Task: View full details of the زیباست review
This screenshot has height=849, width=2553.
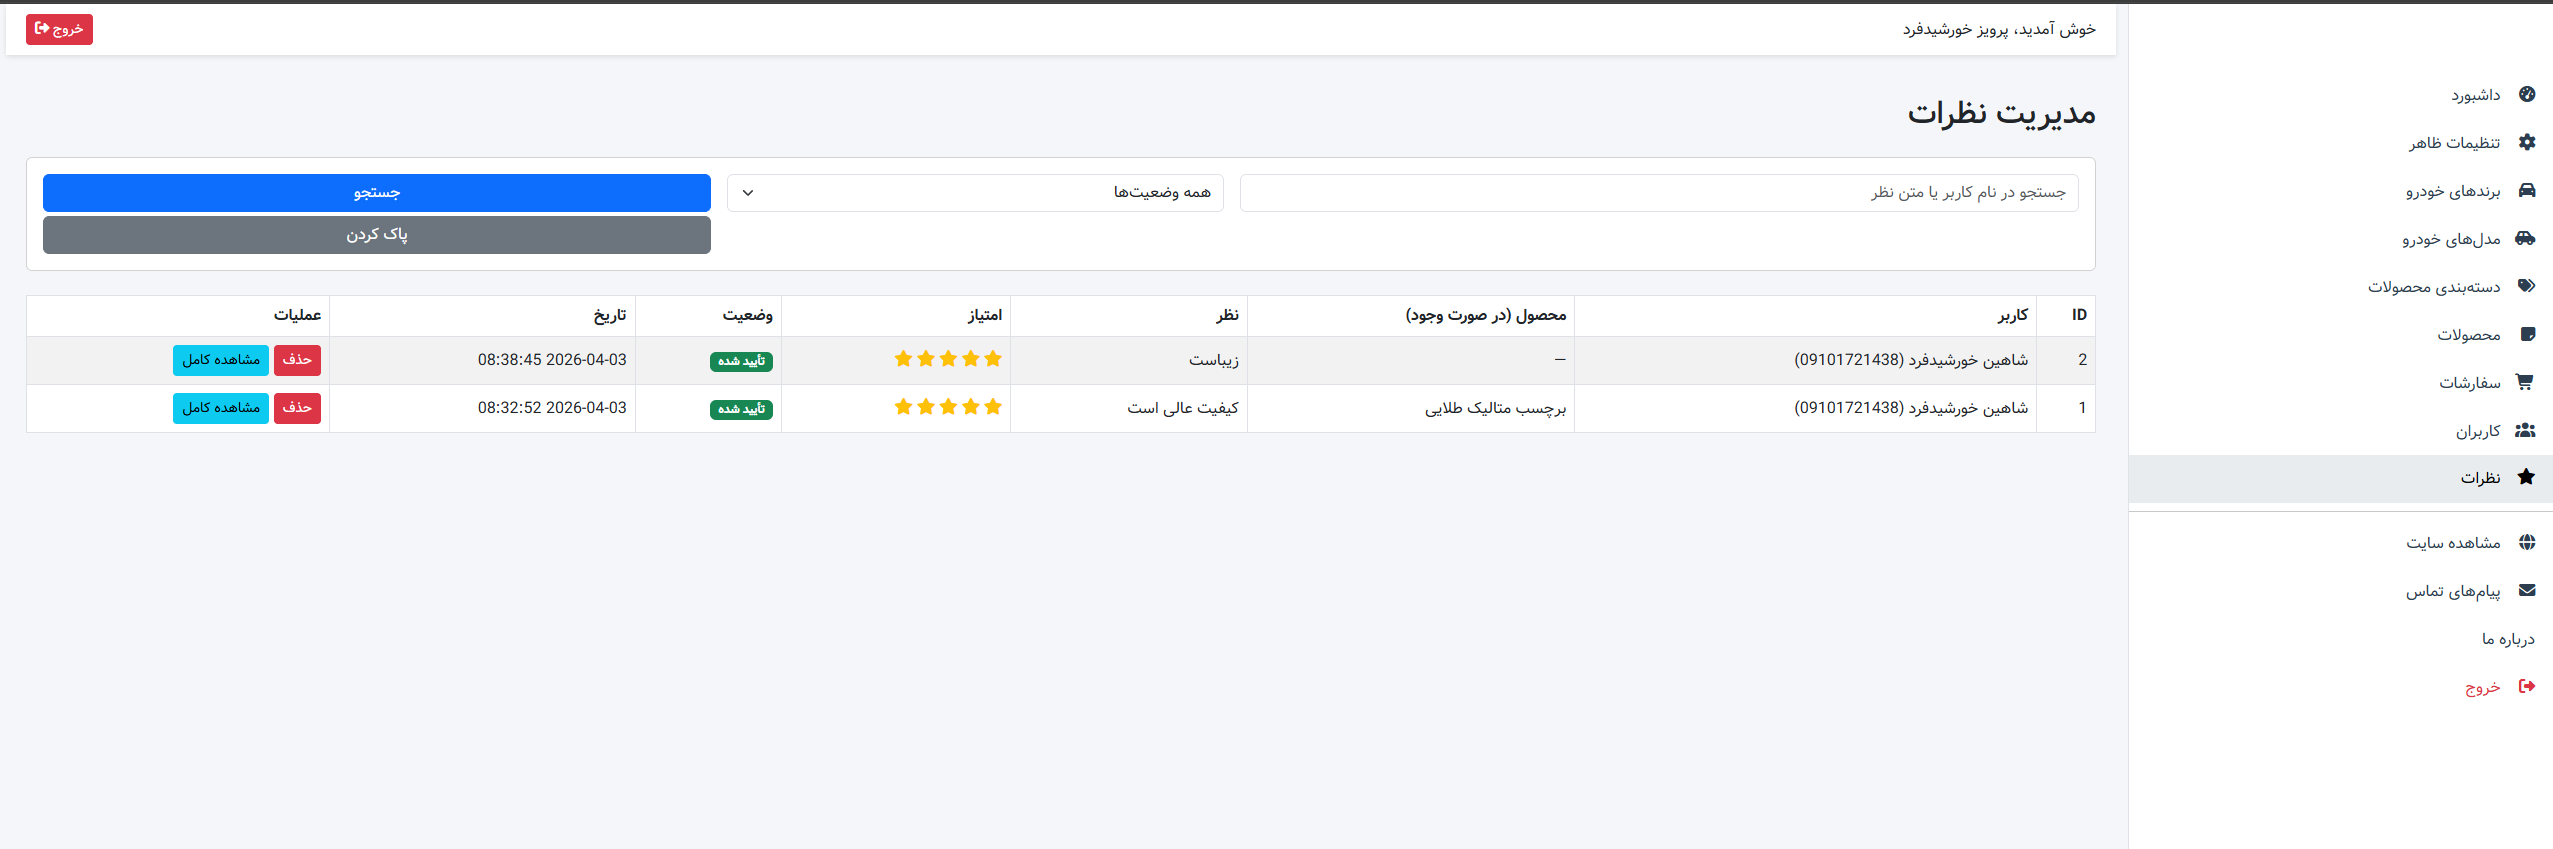Action: click(x=221, y=360)
